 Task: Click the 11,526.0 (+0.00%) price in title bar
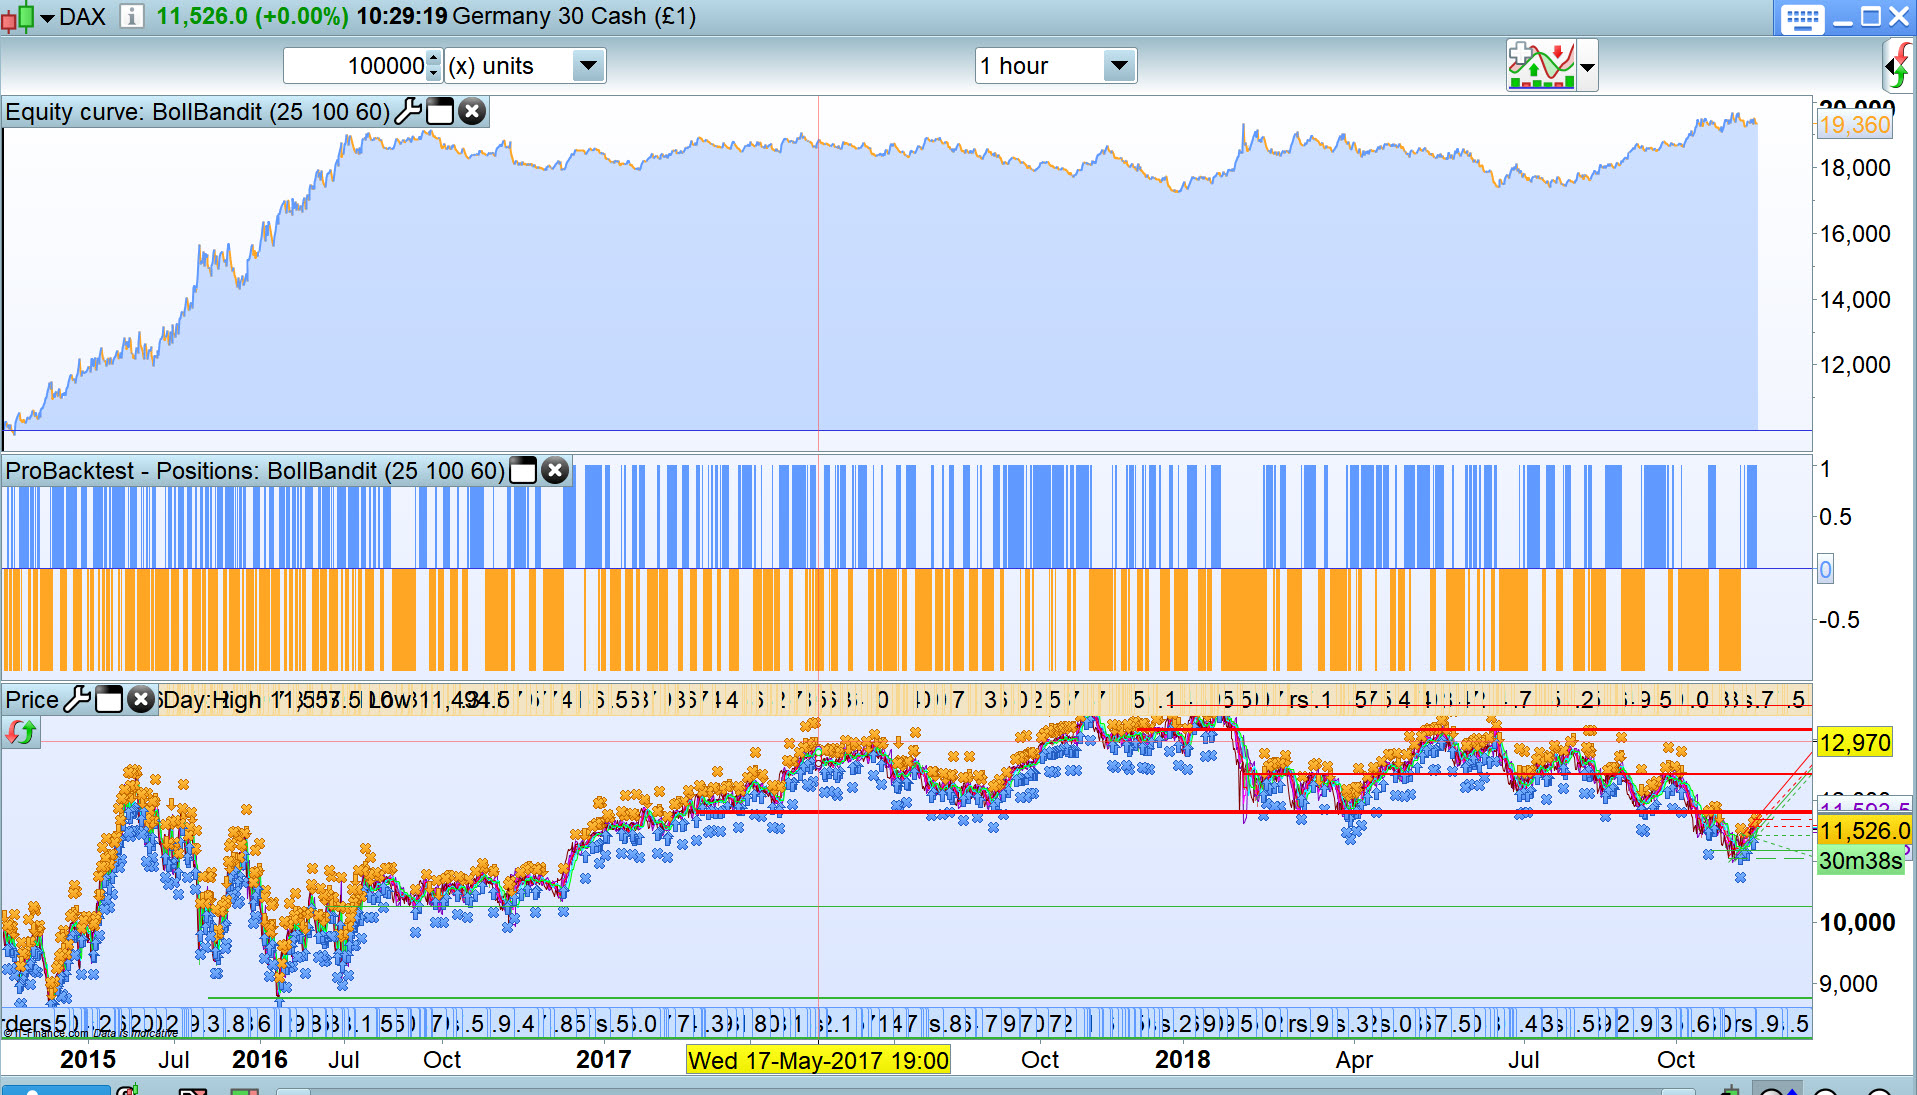(x=252, y=16)
